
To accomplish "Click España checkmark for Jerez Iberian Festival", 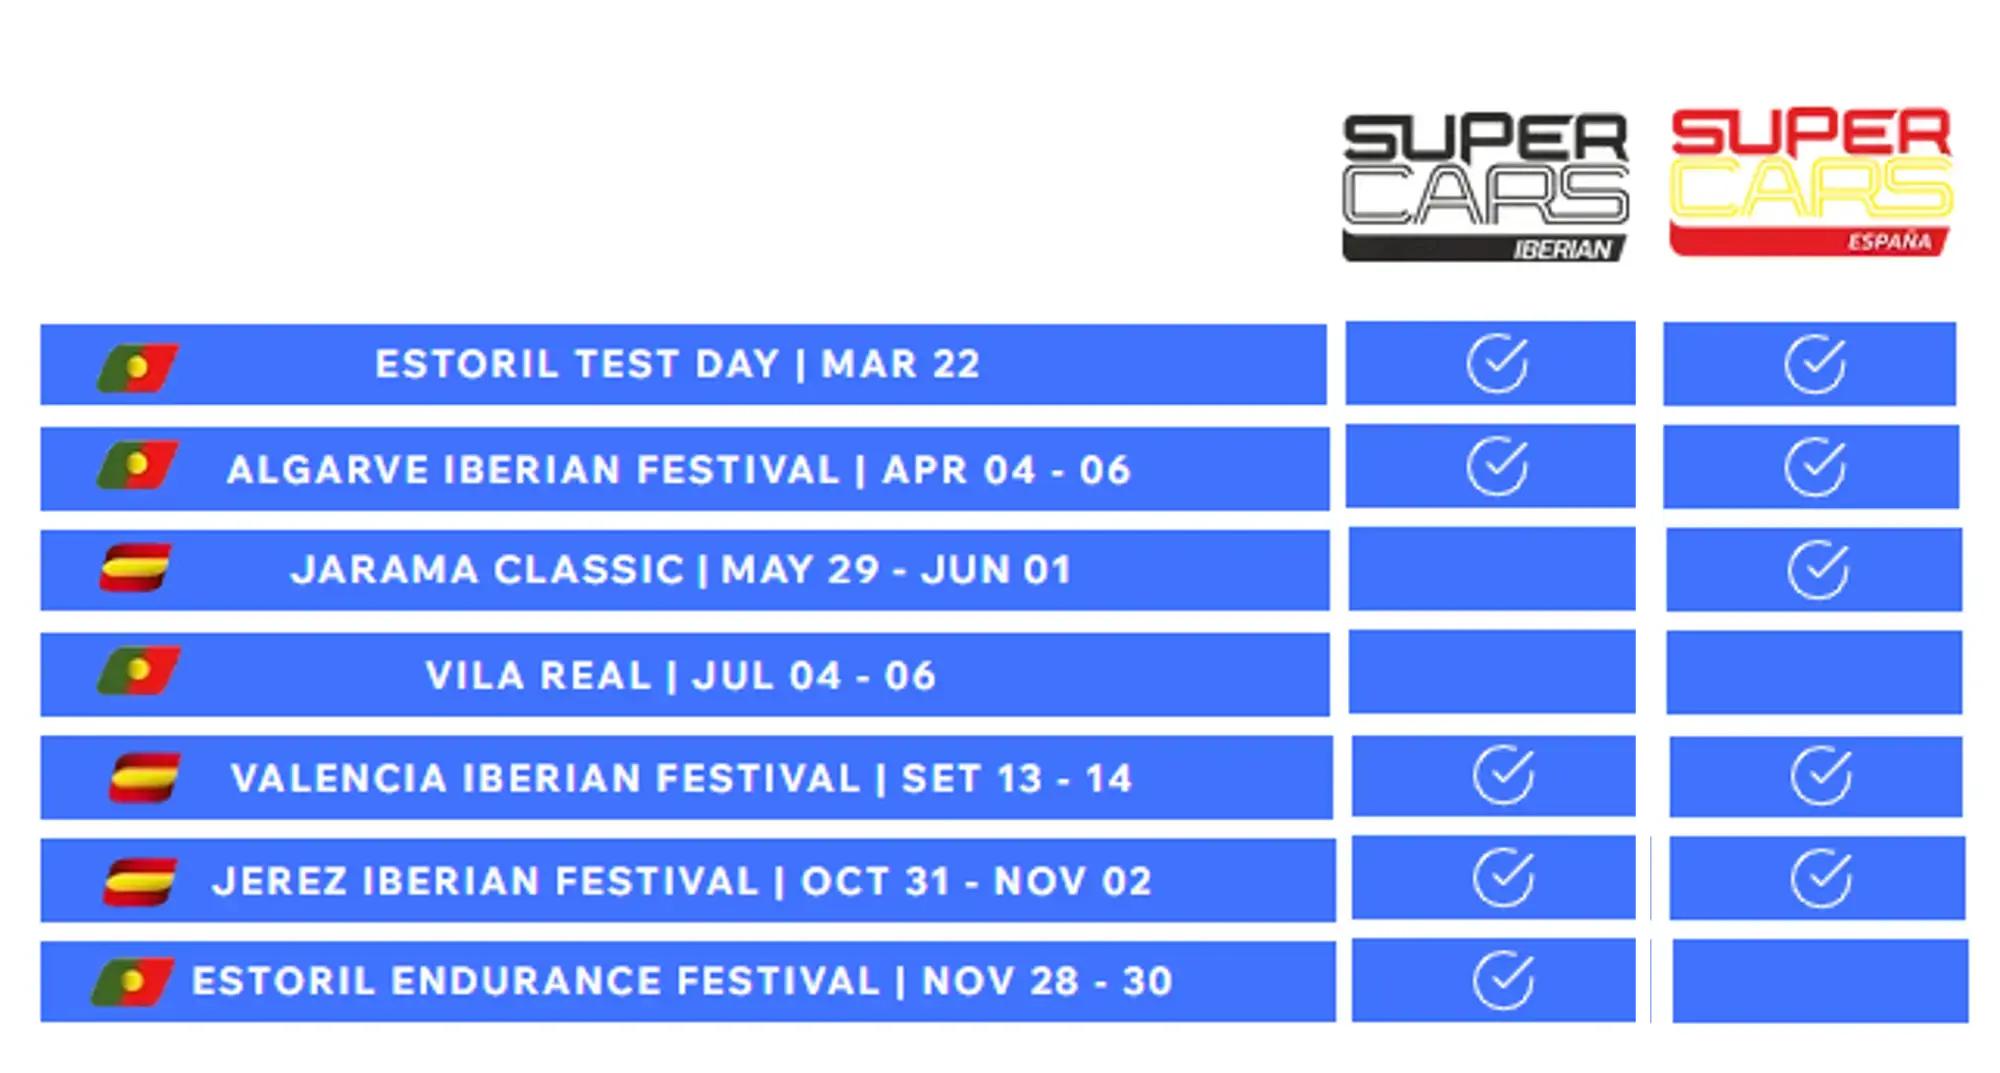I will click(x=1821, y=878).
